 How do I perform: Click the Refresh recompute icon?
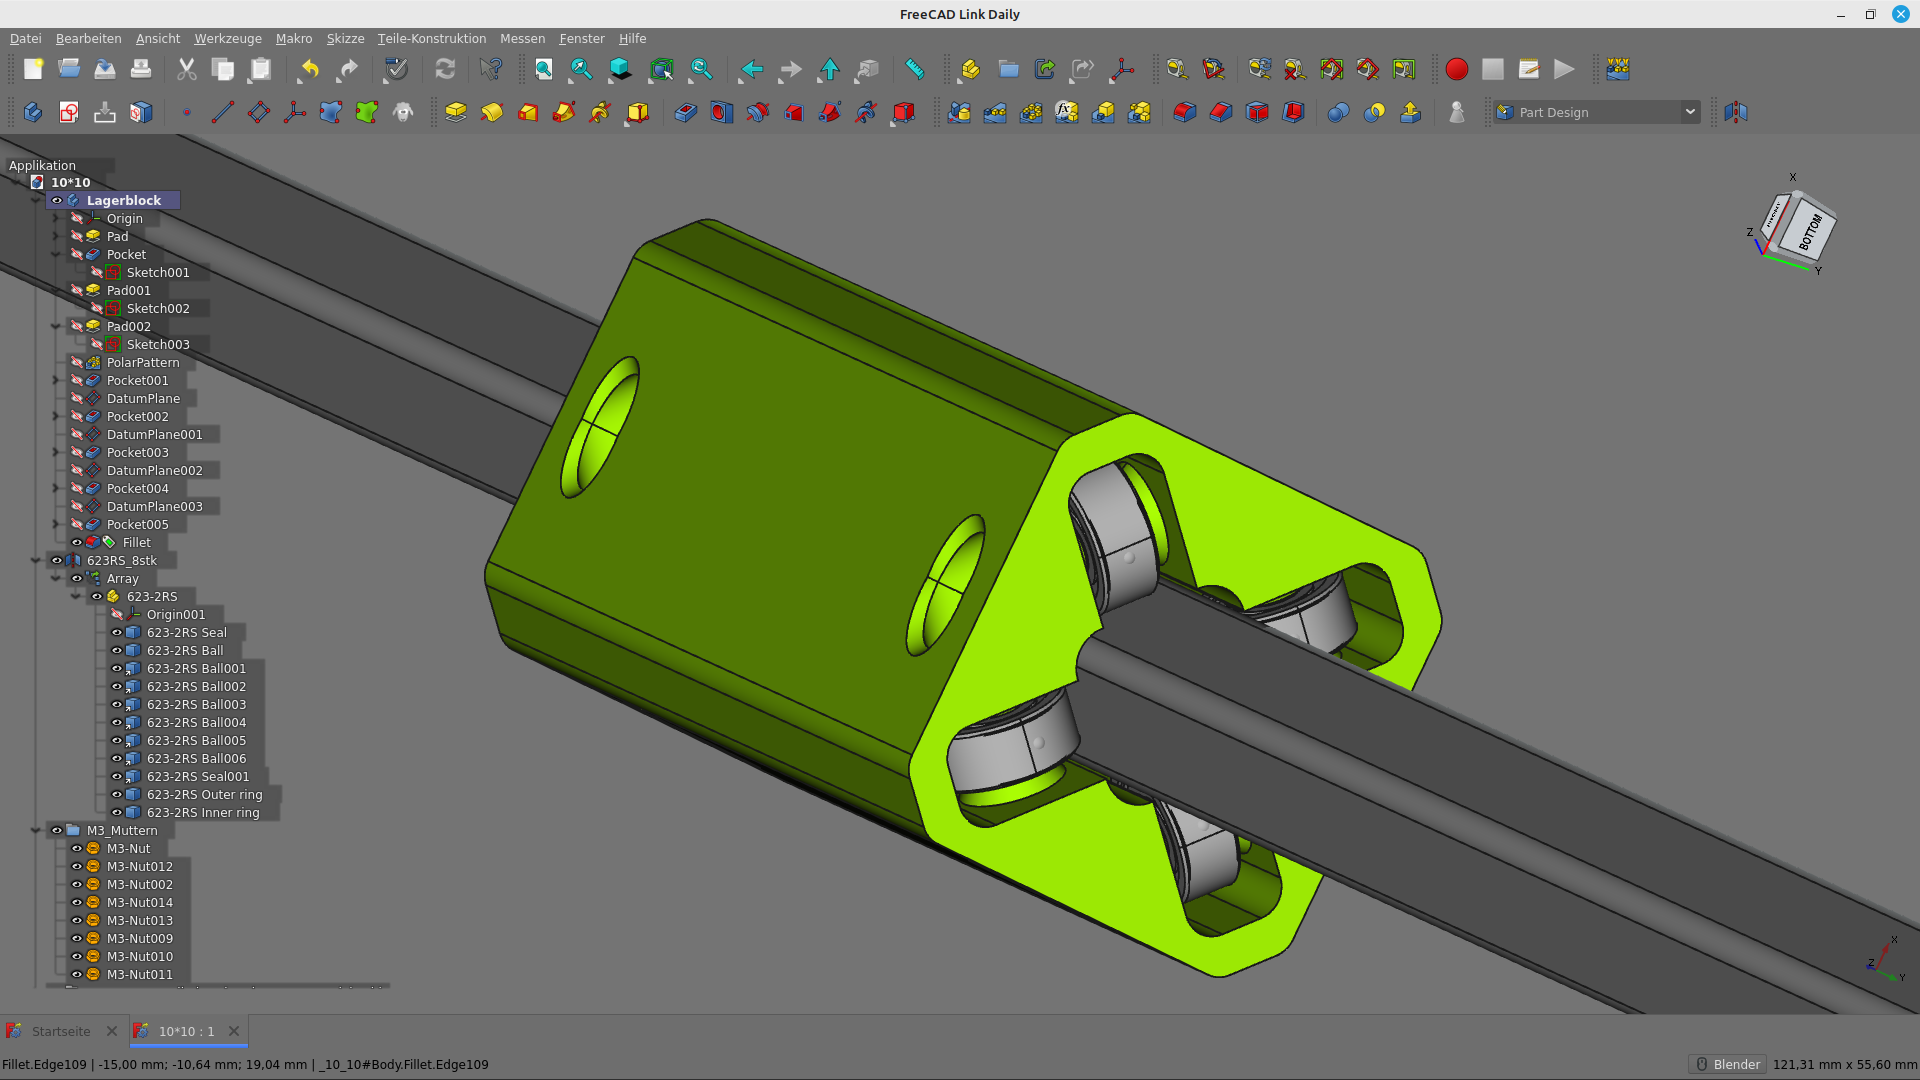(x=445, y=69)
